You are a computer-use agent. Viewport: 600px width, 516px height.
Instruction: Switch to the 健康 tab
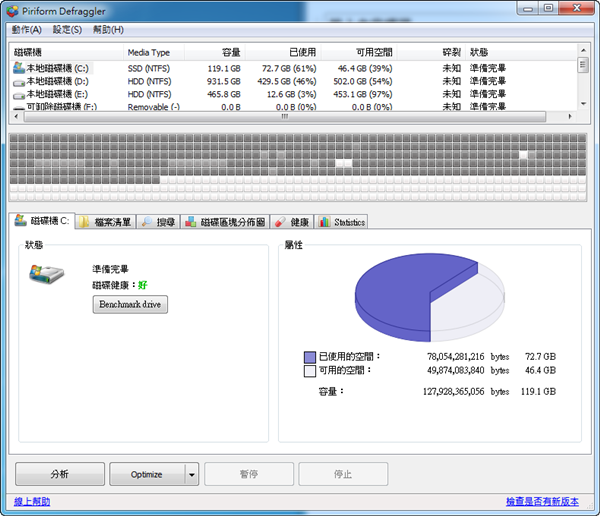[x=292, y=222]
